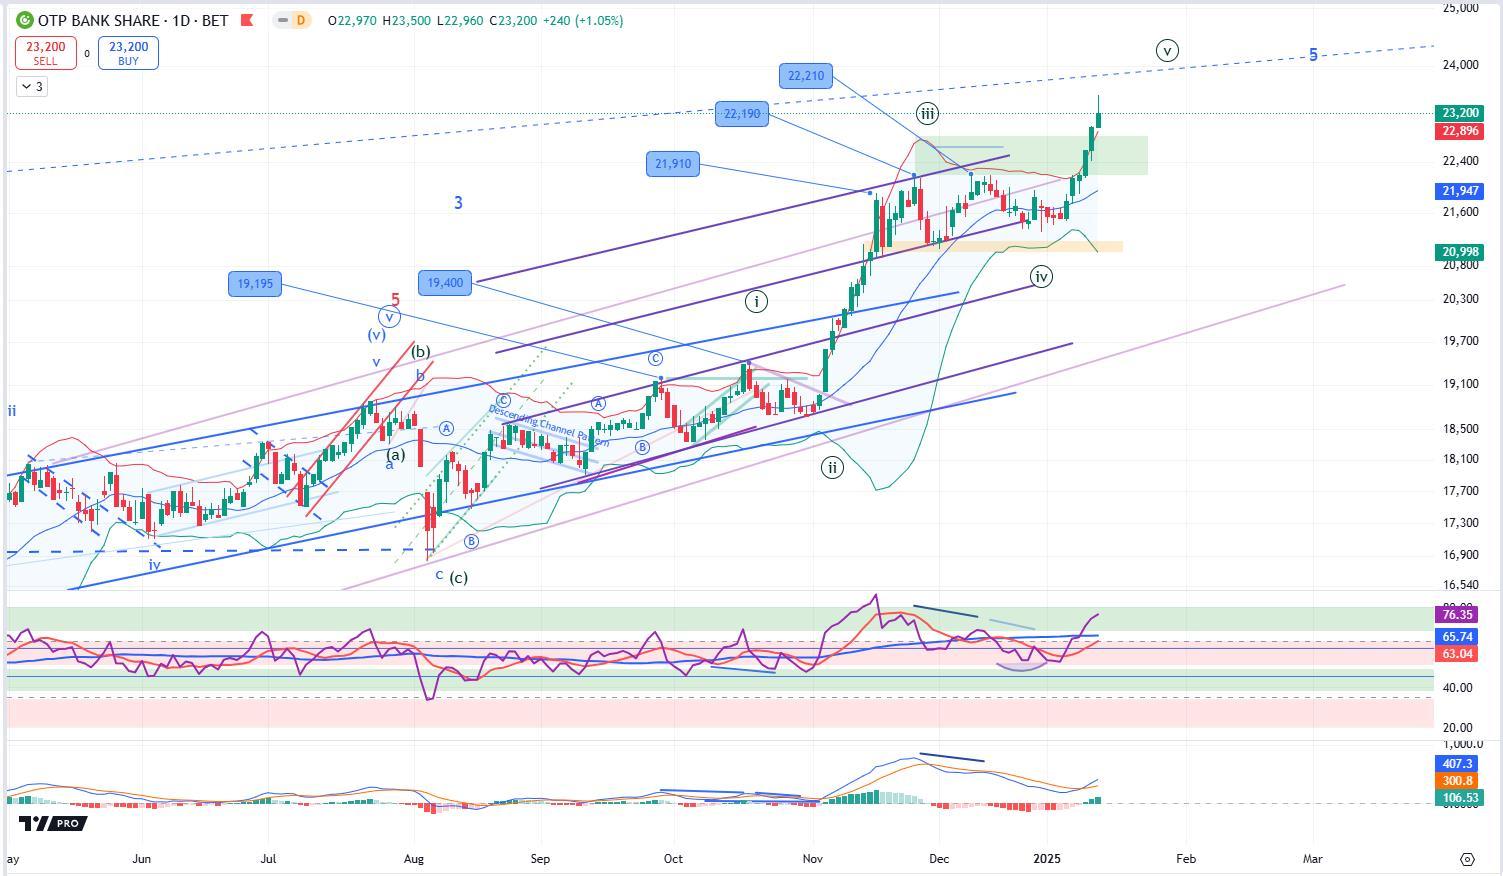This screenshot has height=876, width=1503.
Task: Click the current price tag 23,200 on axis
Action: coord(1460,114)
